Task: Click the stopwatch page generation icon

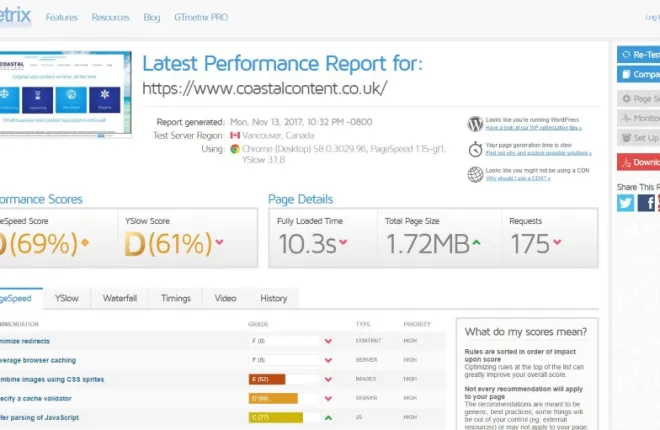Action: pos(475,149)
